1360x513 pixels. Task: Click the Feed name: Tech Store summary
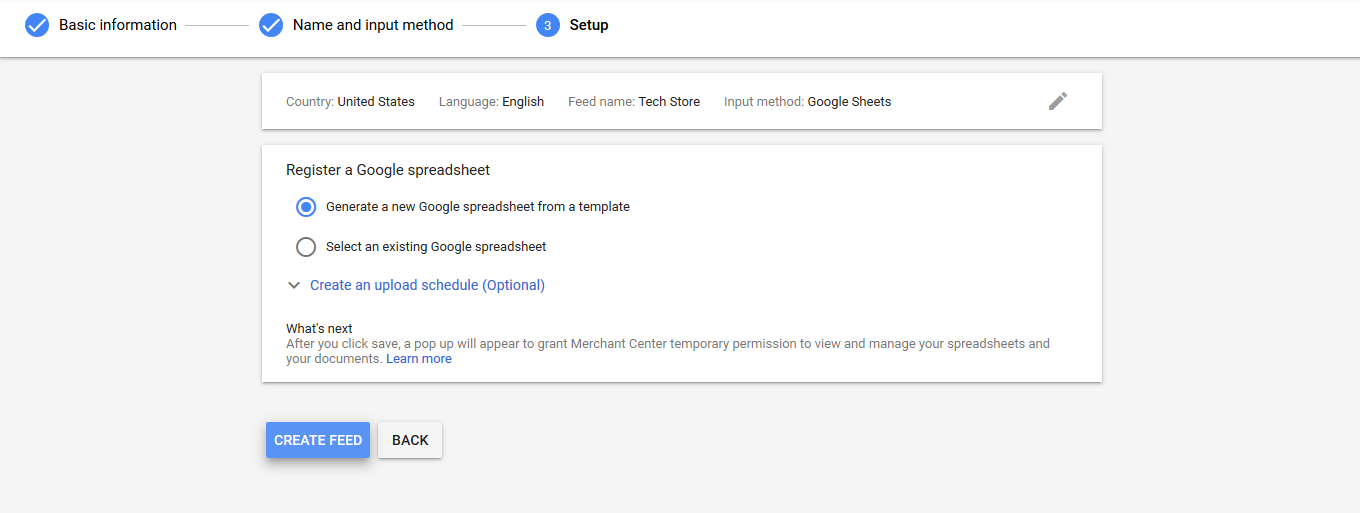[634, 102]
